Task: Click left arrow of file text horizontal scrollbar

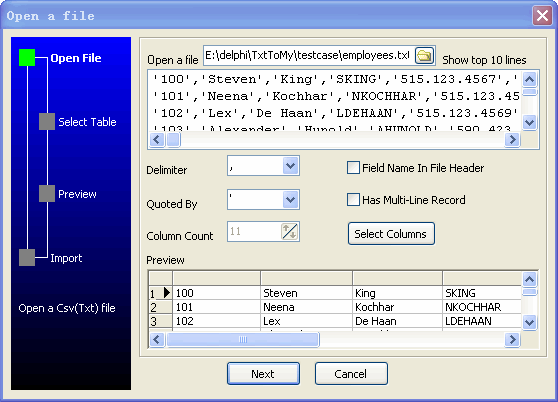Action: (157, 139)
